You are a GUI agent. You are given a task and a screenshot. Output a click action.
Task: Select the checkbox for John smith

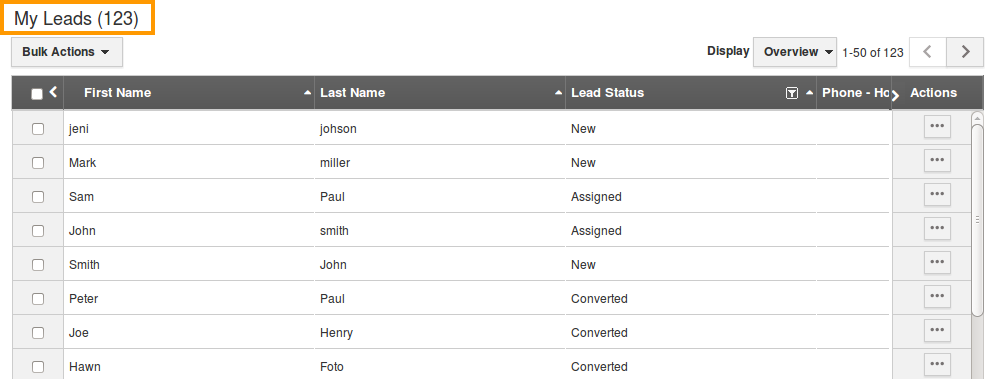(x=38, y=230)
